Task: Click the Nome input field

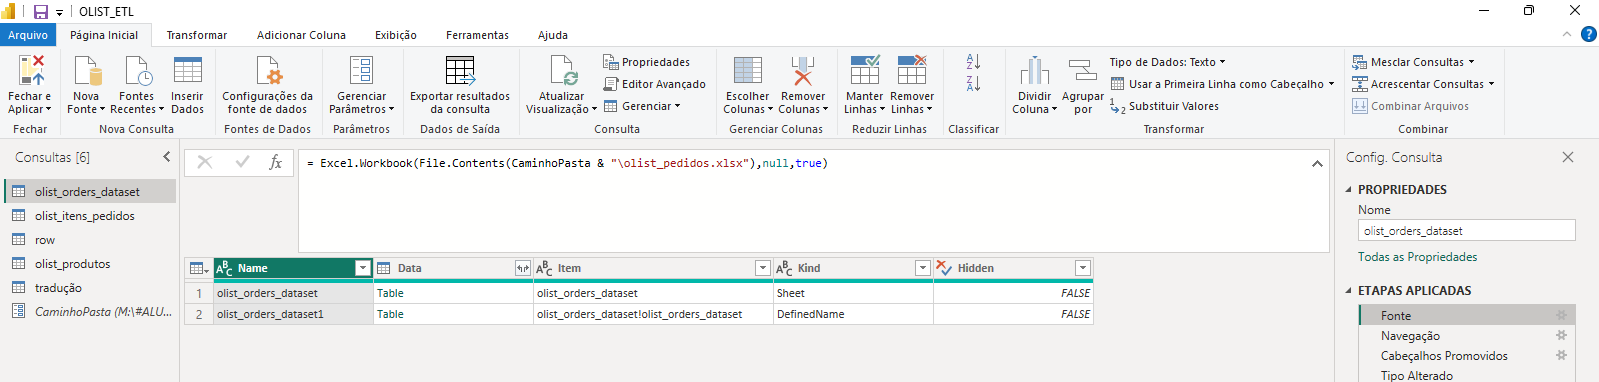Action: (x=1466, y=230)
